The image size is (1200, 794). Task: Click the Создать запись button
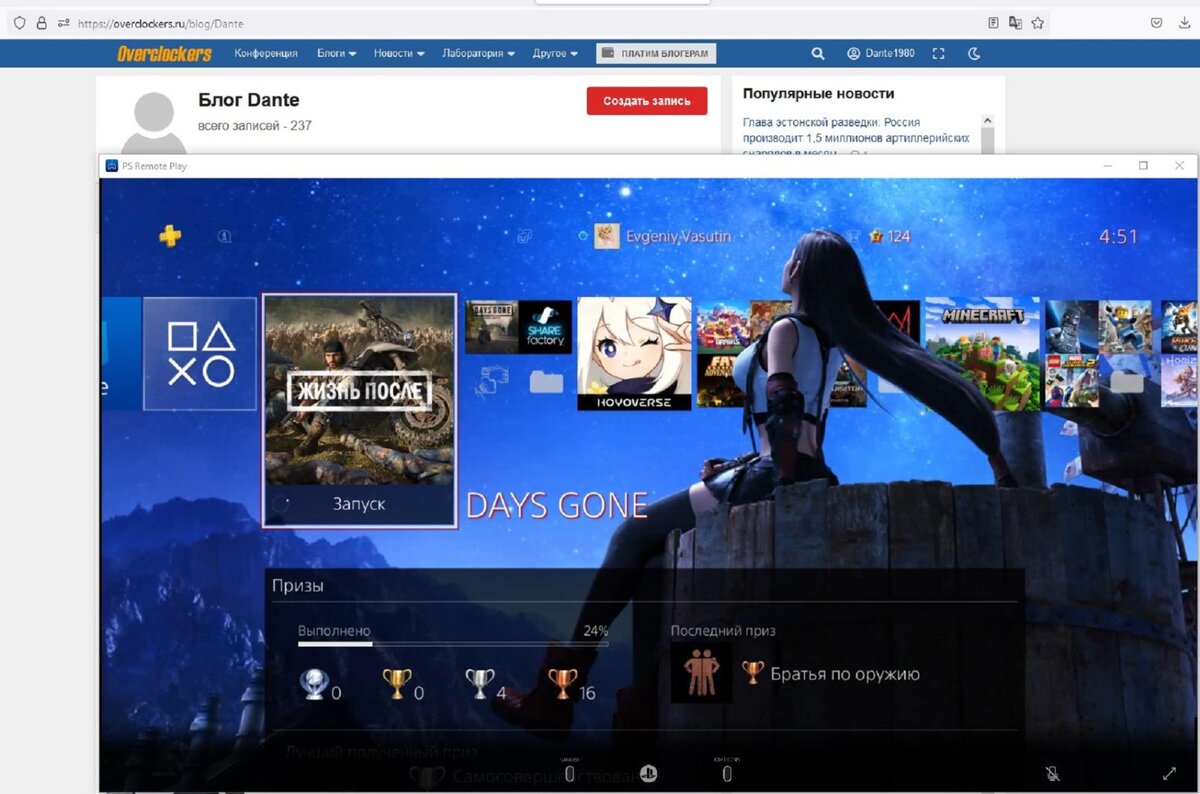647,101
